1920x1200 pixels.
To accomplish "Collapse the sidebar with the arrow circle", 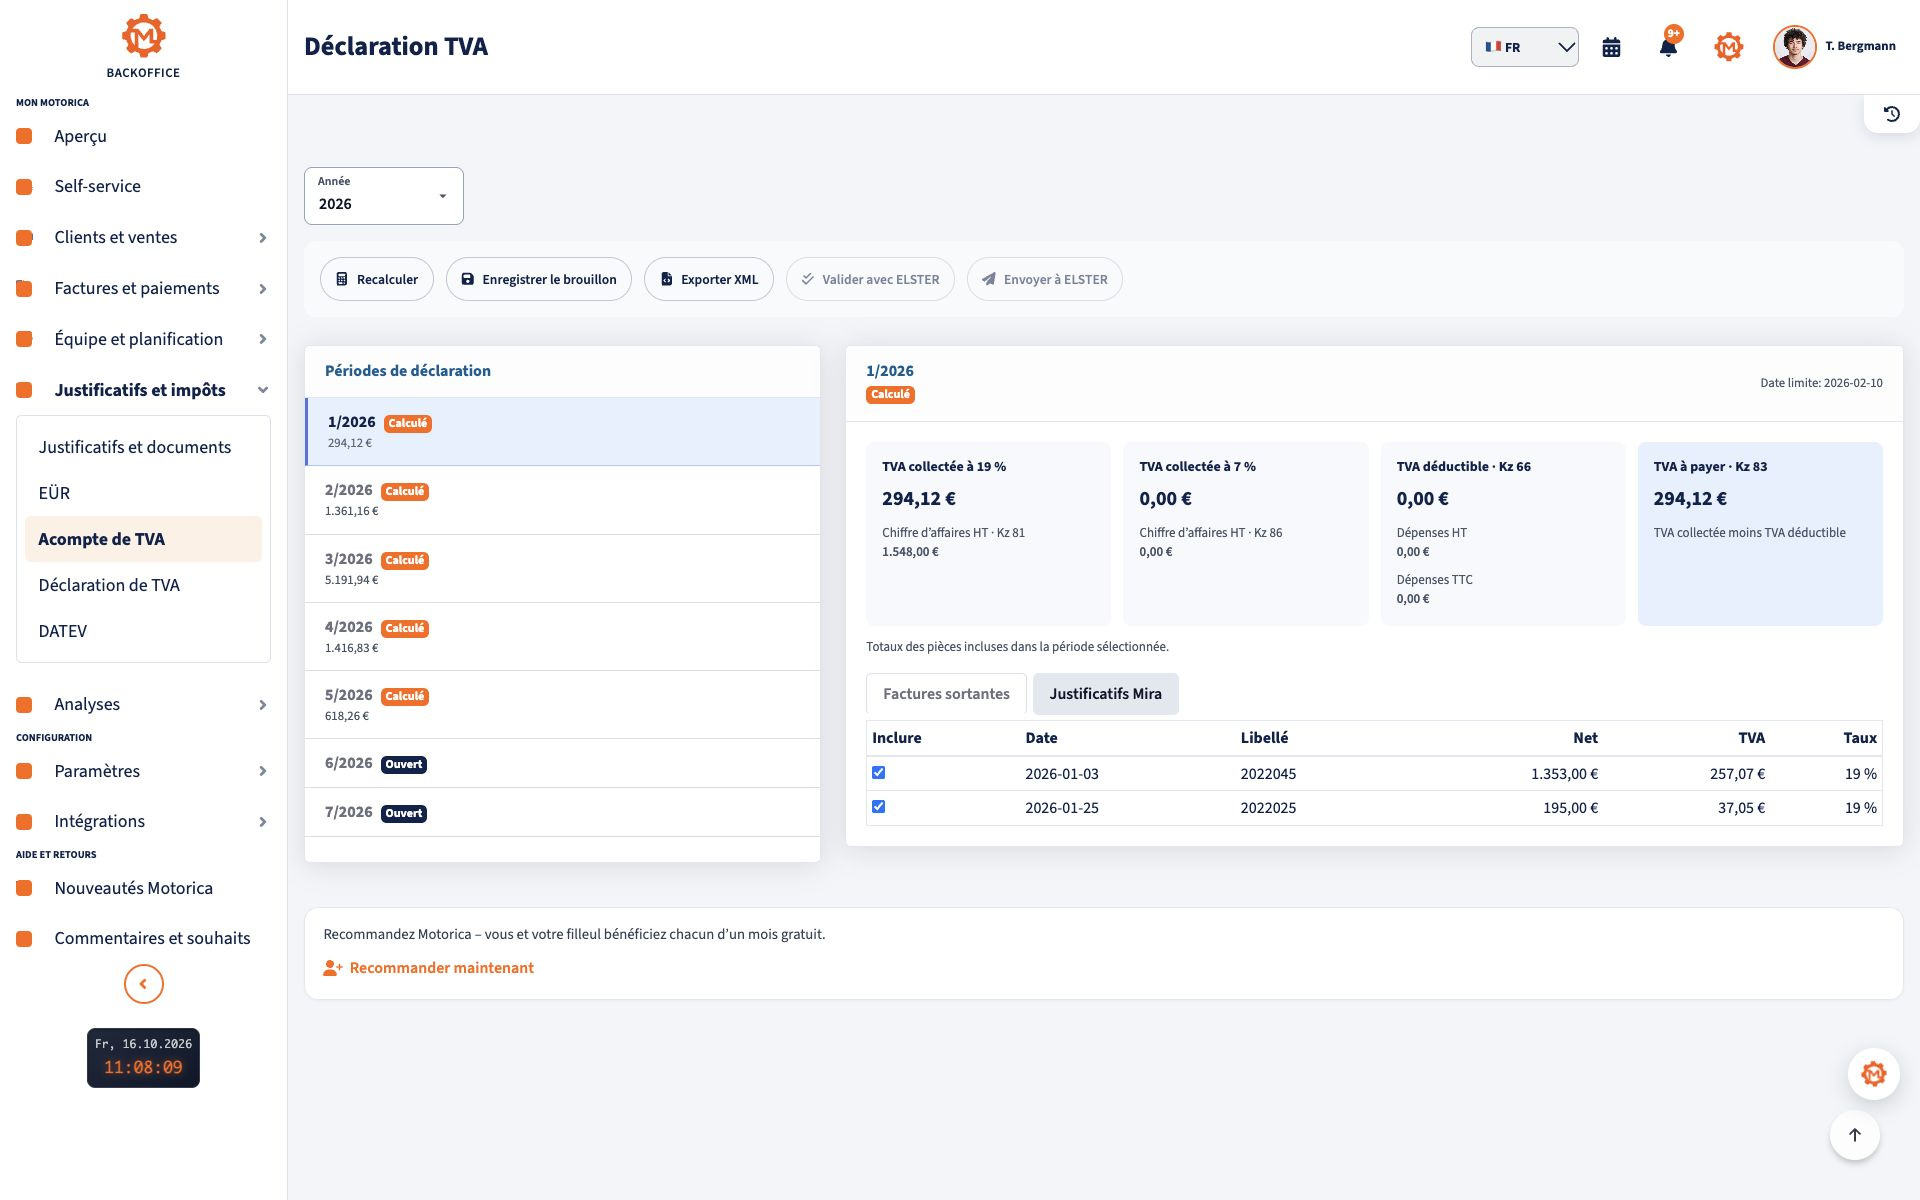I will 143,984.
